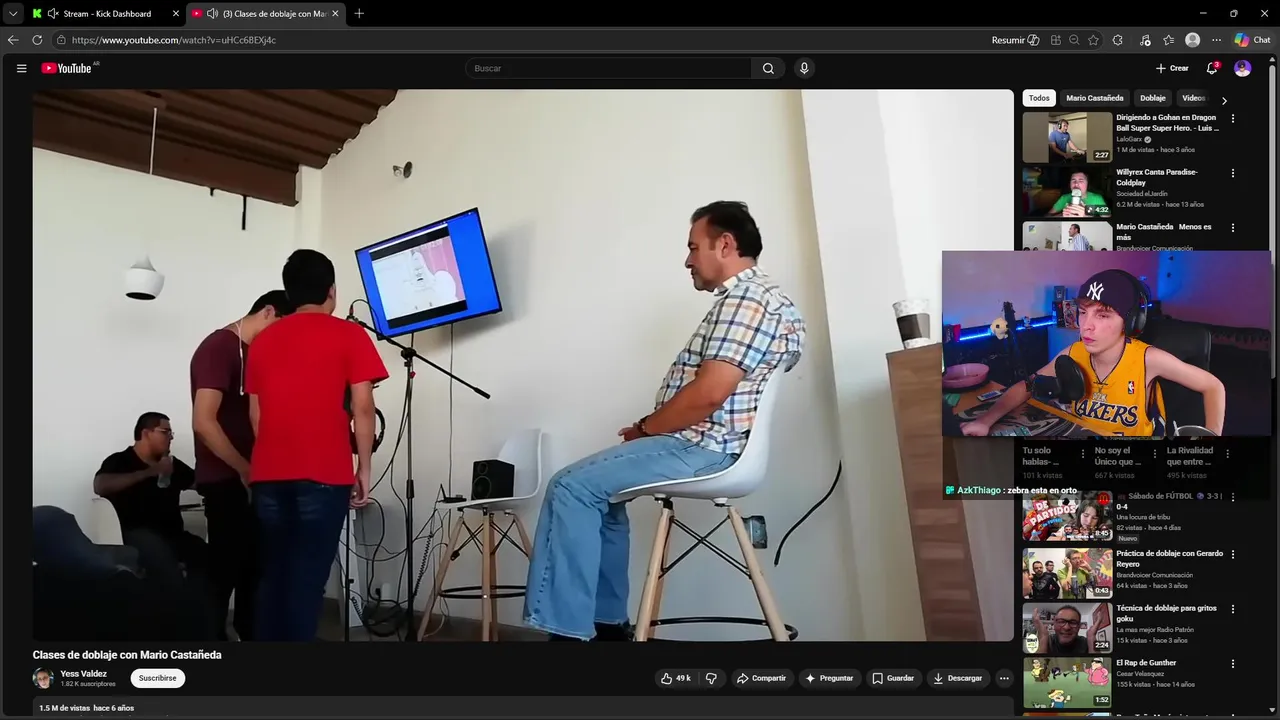
Task: Focus the Buscar search field
Action: click(x=608, y=68)
